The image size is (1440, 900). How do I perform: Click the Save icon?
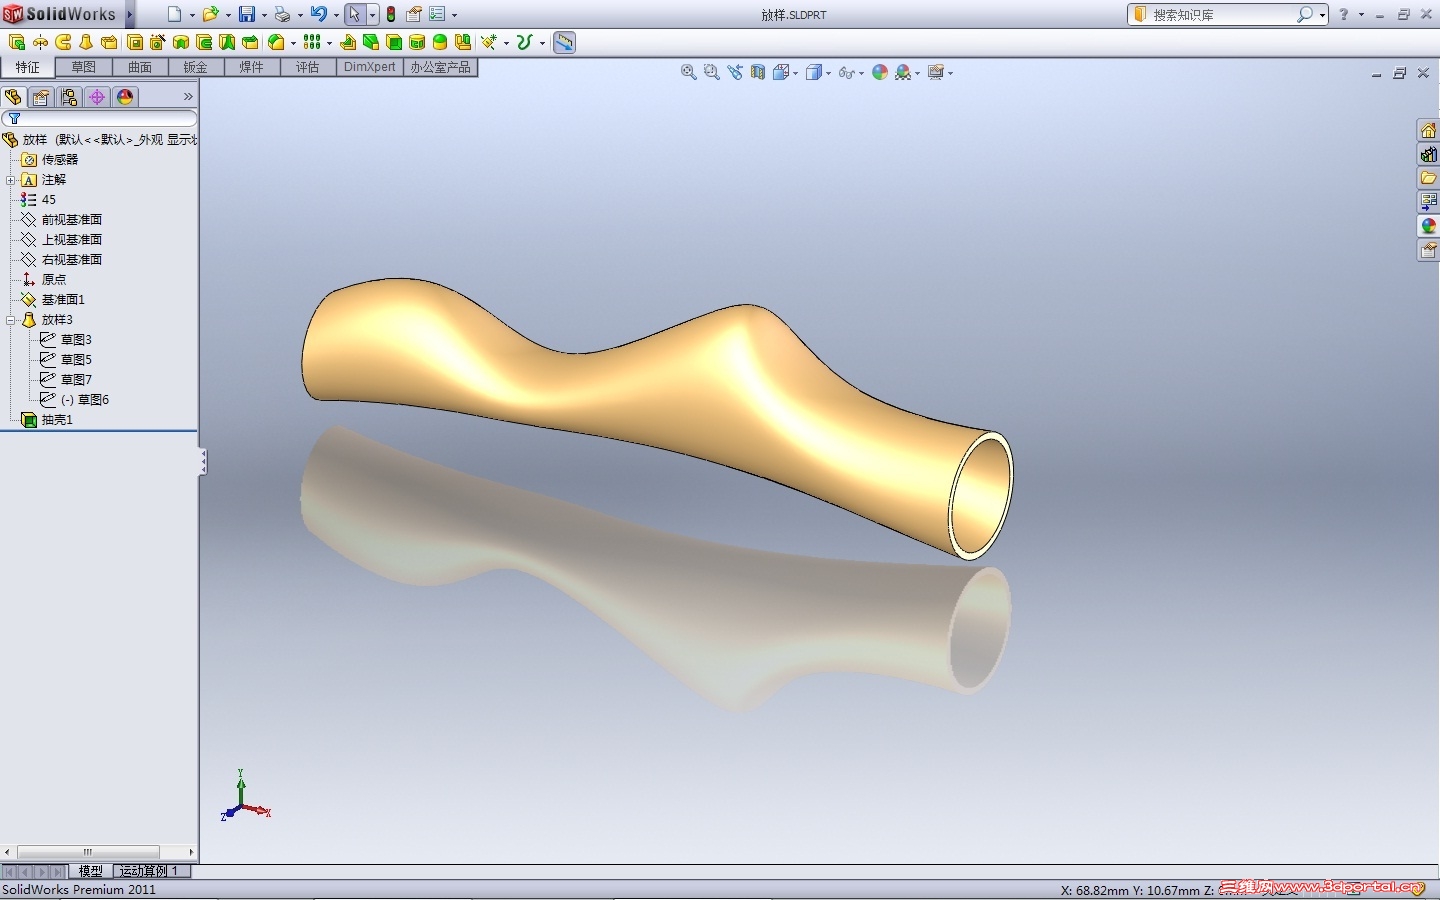point(246,14)
